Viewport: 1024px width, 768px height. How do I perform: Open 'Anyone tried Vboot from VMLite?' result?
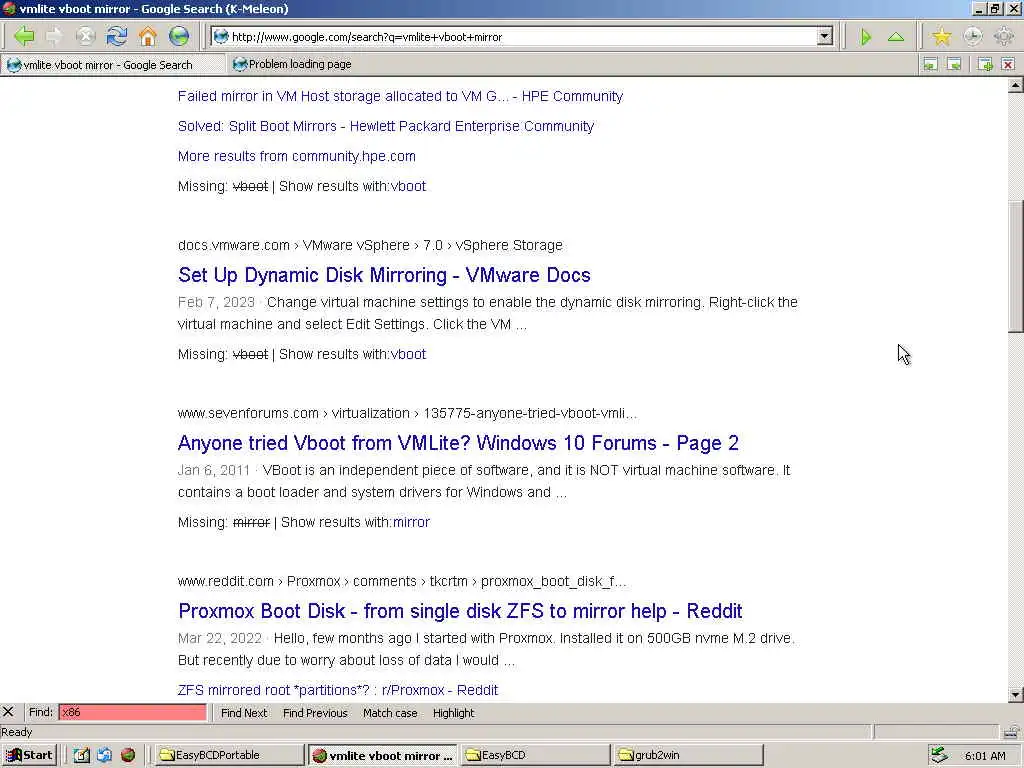(x=458, y=443)
